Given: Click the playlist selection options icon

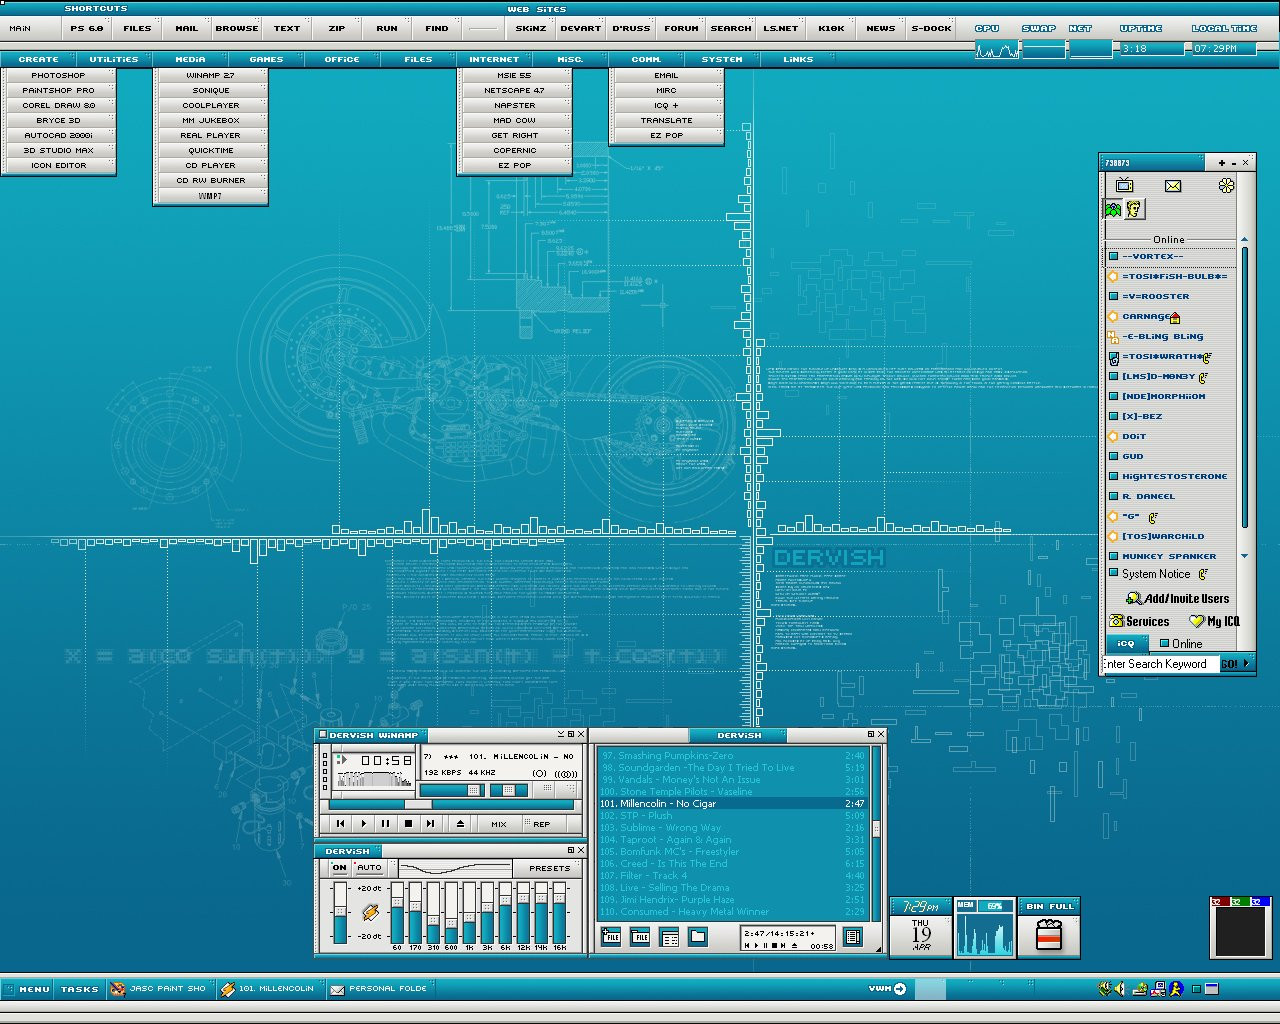Looking at the screenshot, I should click(x=670, y=937).
